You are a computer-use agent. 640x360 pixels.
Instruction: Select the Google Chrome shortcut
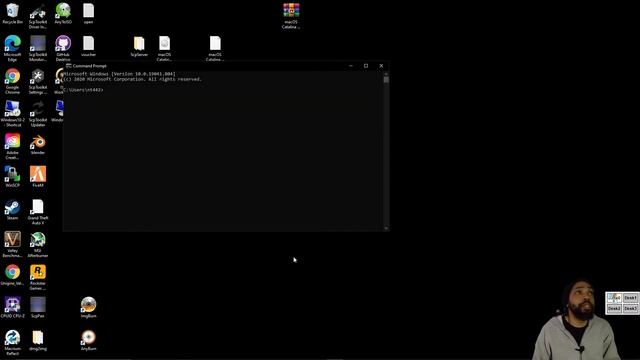coord(12,81)
